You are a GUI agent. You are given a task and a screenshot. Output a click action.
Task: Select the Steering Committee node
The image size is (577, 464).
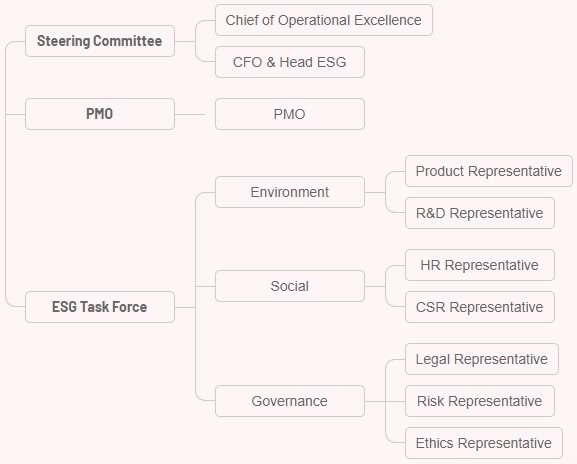(100, 41)
